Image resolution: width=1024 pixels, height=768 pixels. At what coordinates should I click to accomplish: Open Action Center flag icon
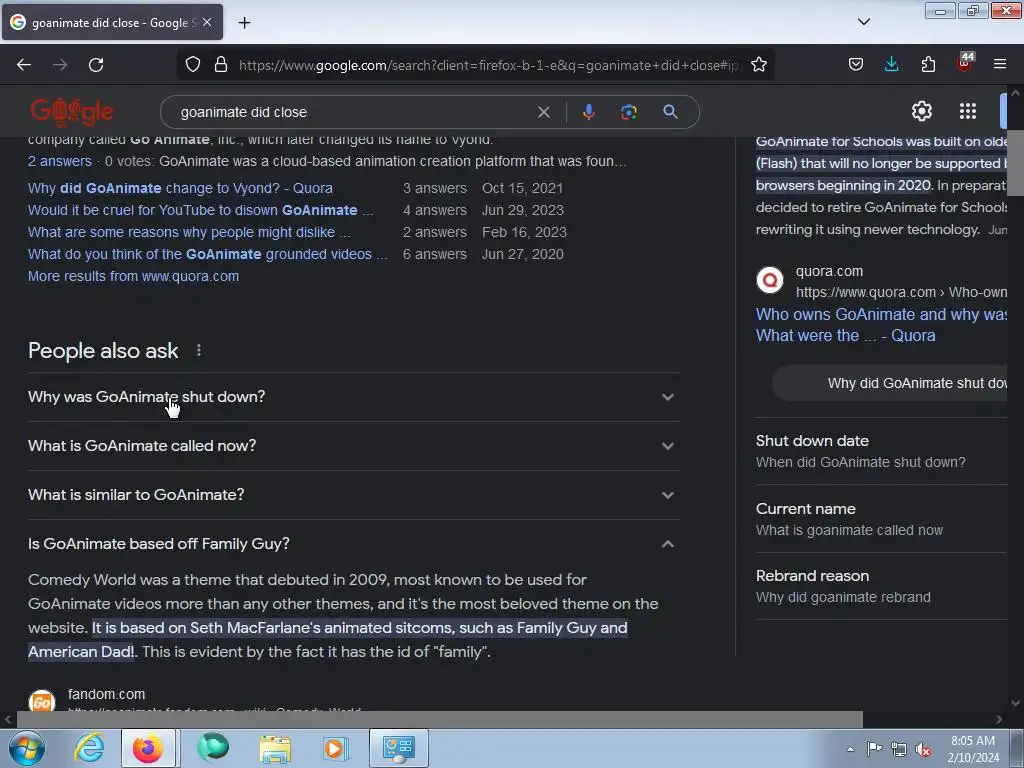874,749
